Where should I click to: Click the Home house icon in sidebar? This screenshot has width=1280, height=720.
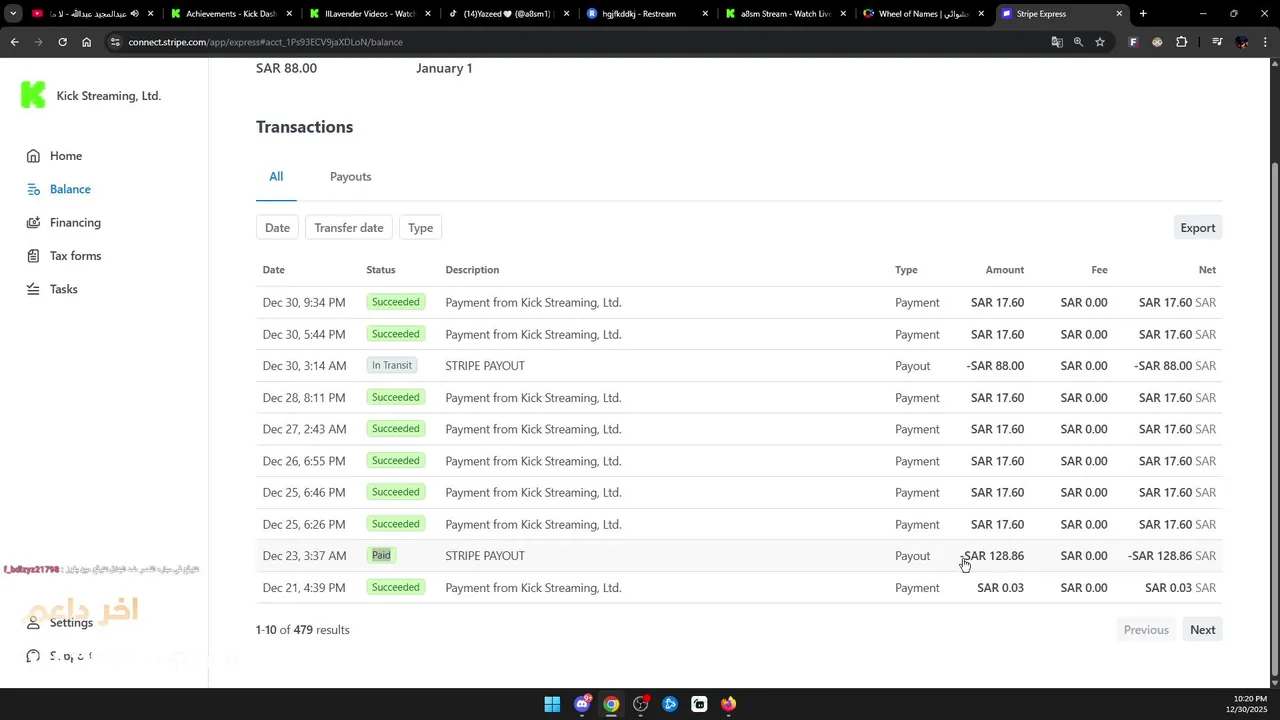coord(33,156)
